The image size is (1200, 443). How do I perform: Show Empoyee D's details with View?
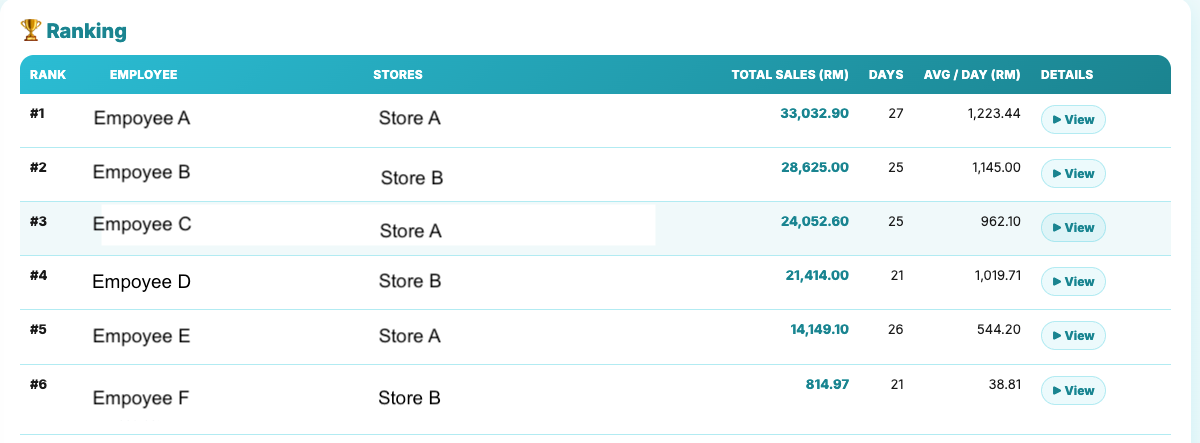point(1073,282)
